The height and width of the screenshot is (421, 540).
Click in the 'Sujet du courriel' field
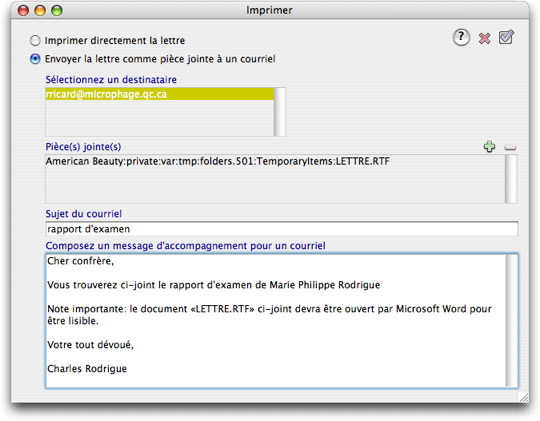pyautogui.click(x=281, y=229)
